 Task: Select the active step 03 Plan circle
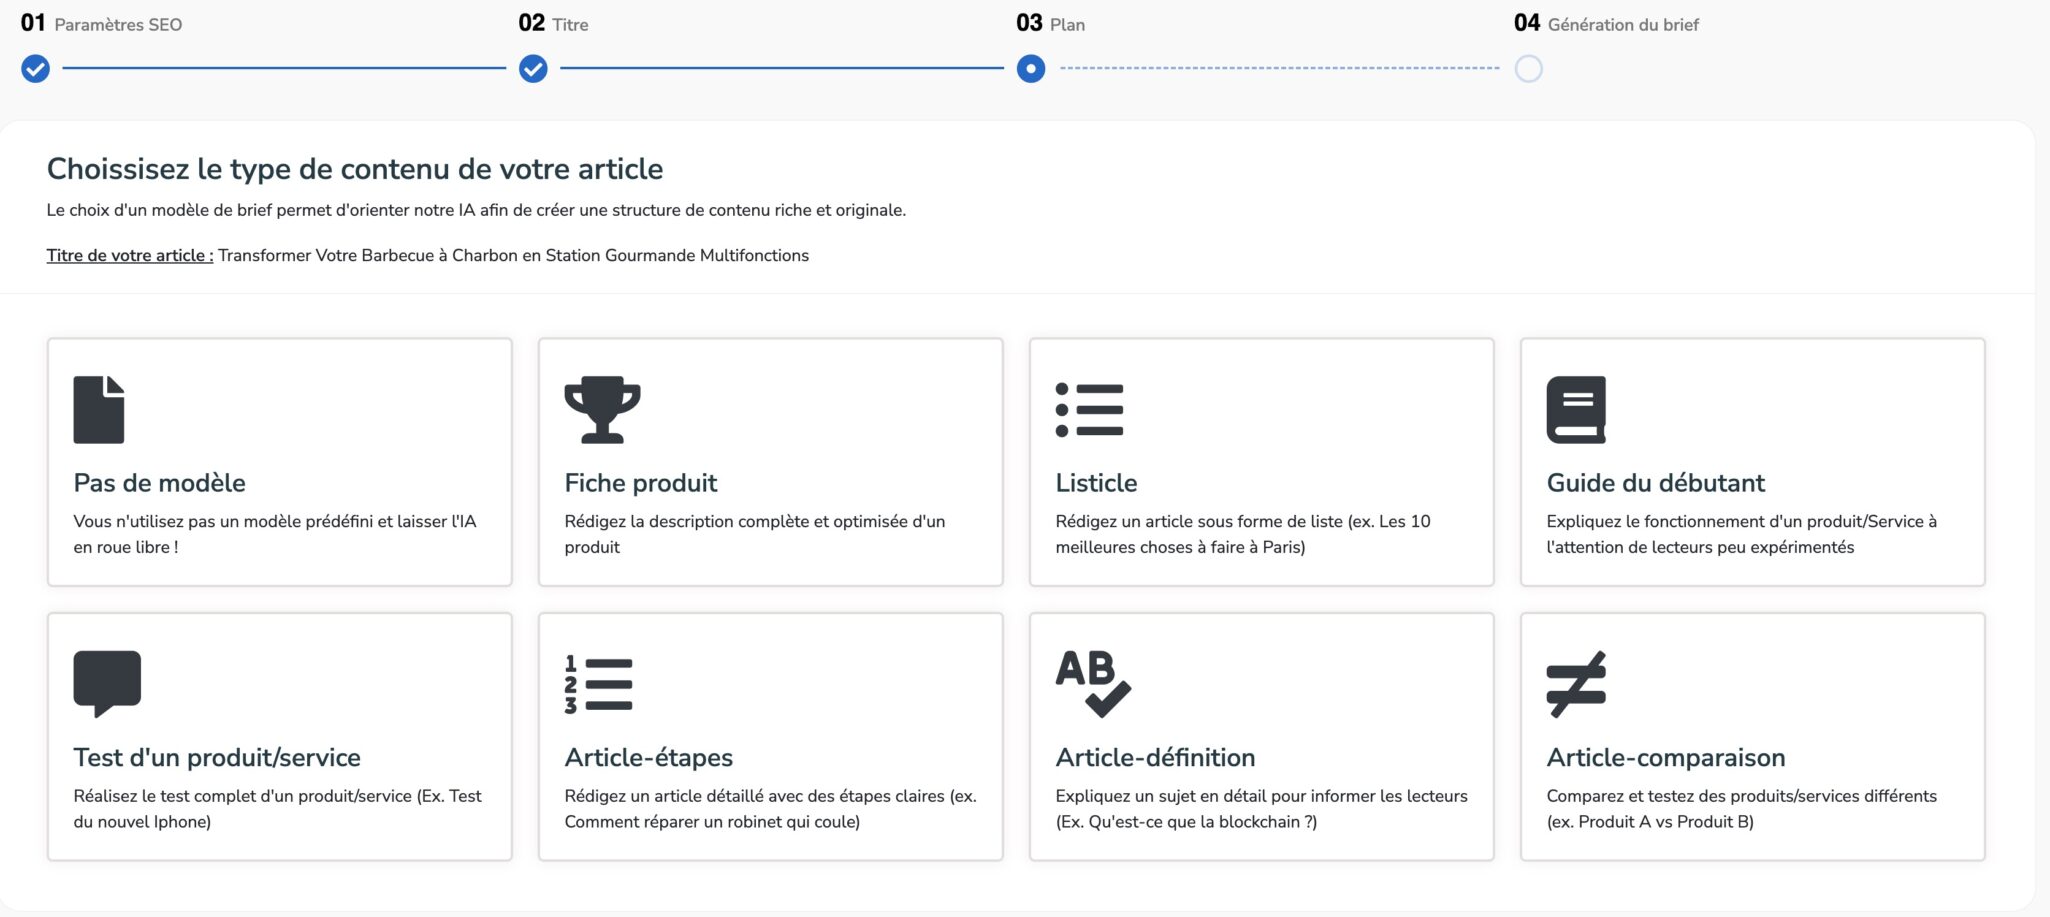click(1031, 69)
